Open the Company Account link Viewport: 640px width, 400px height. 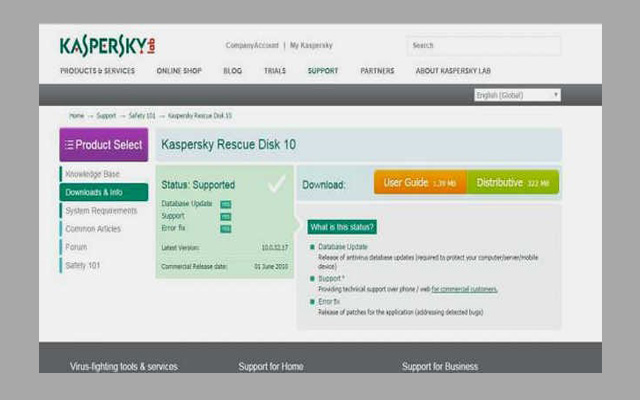[252, 45]
